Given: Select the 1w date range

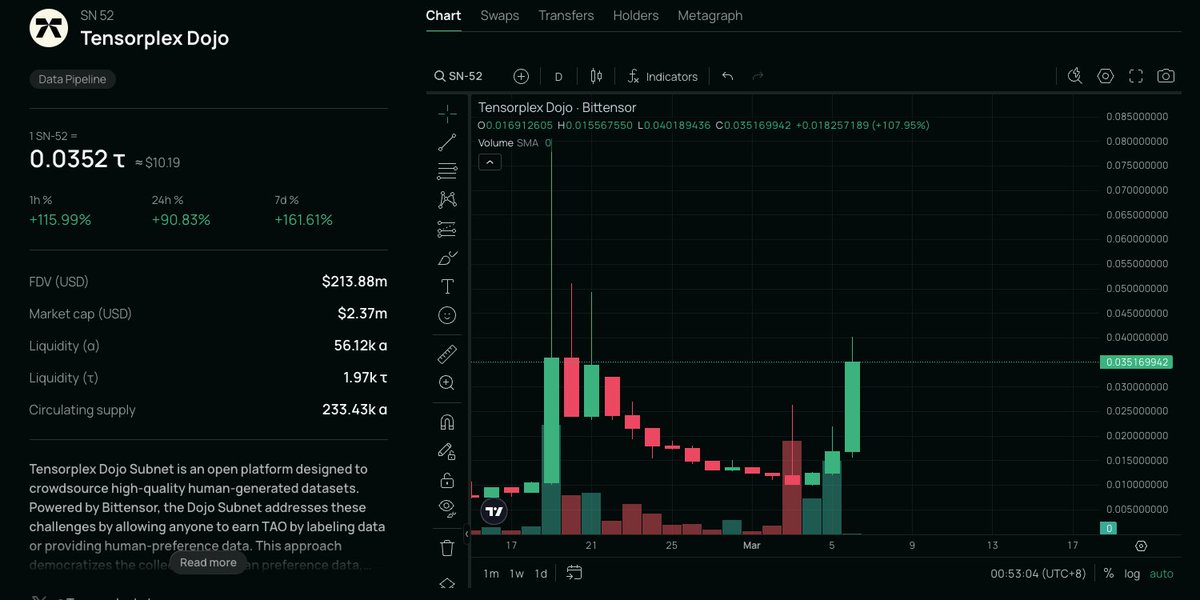Looking at the screenshot, I should coord(517,573).
